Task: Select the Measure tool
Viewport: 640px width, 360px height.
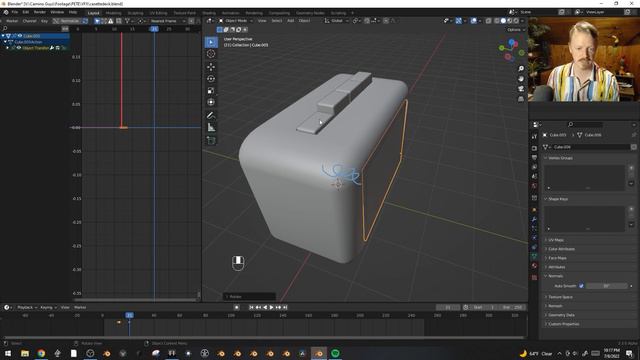Action: (211, 128)
